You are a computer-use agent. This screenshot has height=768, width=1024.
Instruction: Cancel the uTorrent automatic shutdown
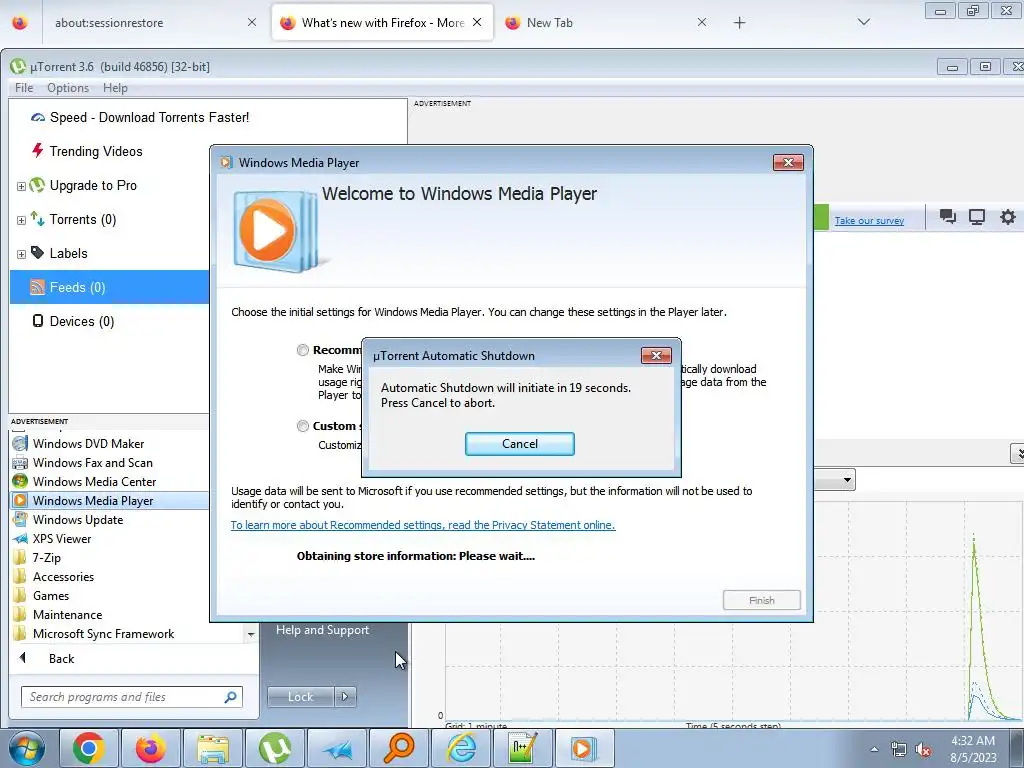tap(520, 444)
